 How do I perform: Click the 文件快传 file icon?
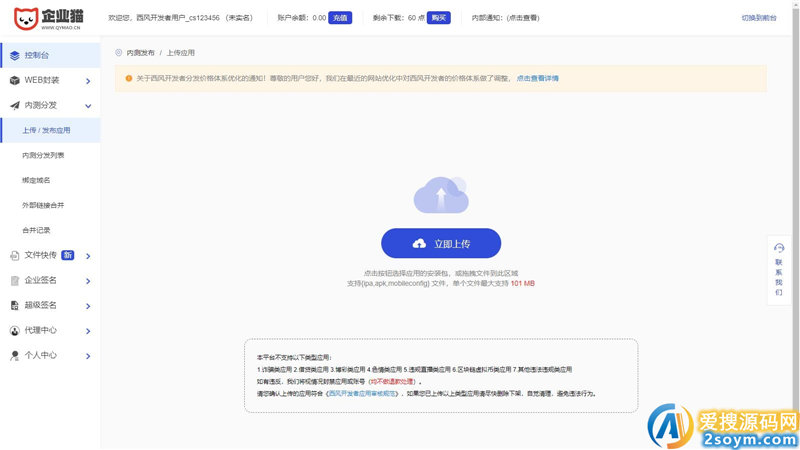(14, 255)
